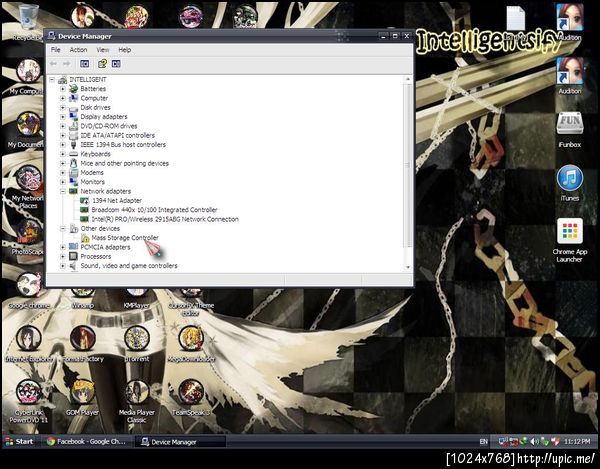Click the Processors category icon
The image size is (600, 469).
point(73,256)
